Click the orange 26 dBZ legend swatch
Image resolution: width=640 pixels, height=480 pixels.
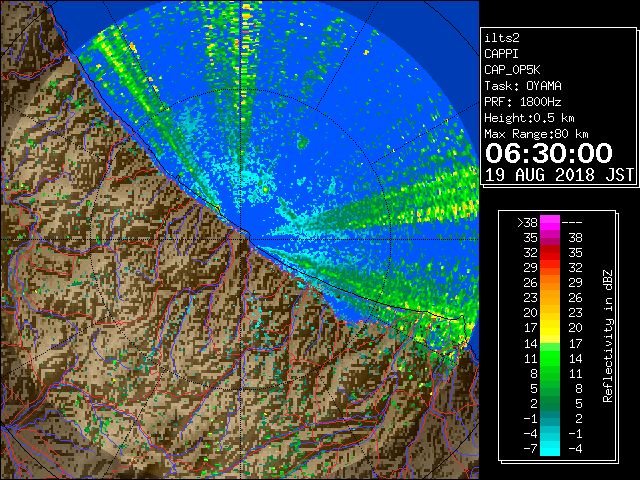[x=550, y=283]
